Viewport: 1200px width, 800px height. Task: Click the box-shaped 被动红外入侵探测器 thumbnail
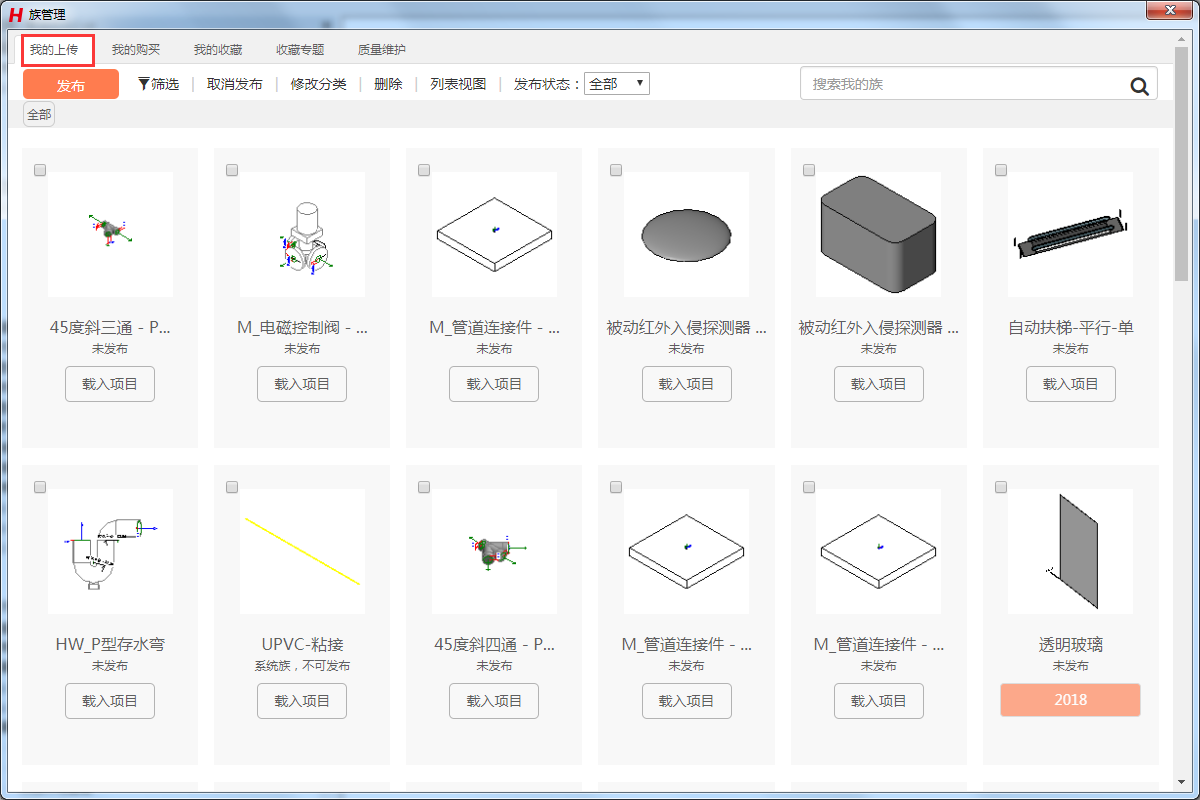point(878,234)
